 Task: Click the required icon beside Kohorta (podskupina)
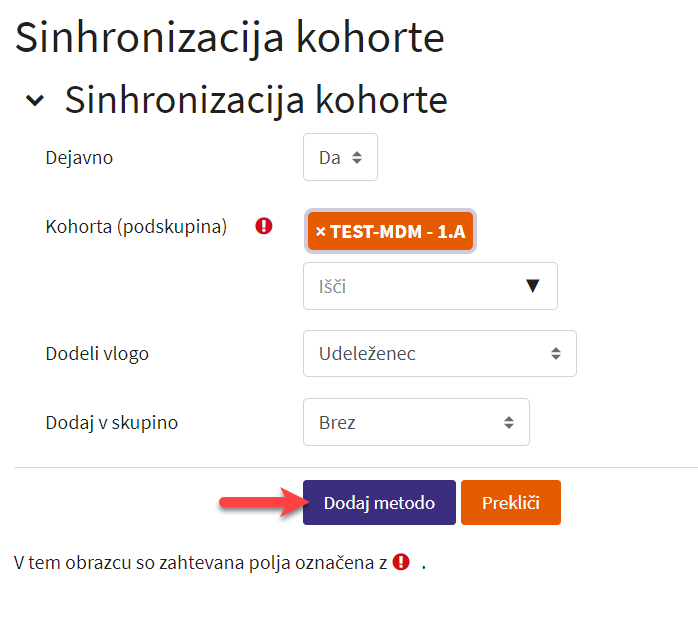[x=264, y=226]
